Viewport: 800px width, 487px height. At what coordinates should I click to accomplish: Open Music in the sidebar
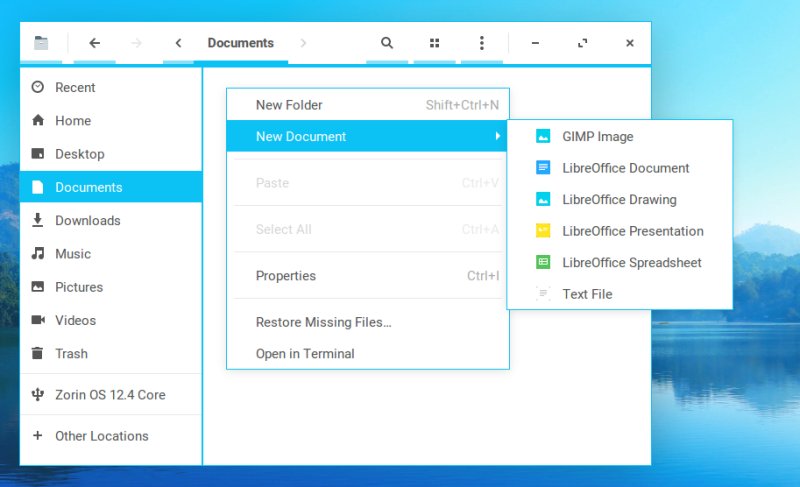(111, 253)
